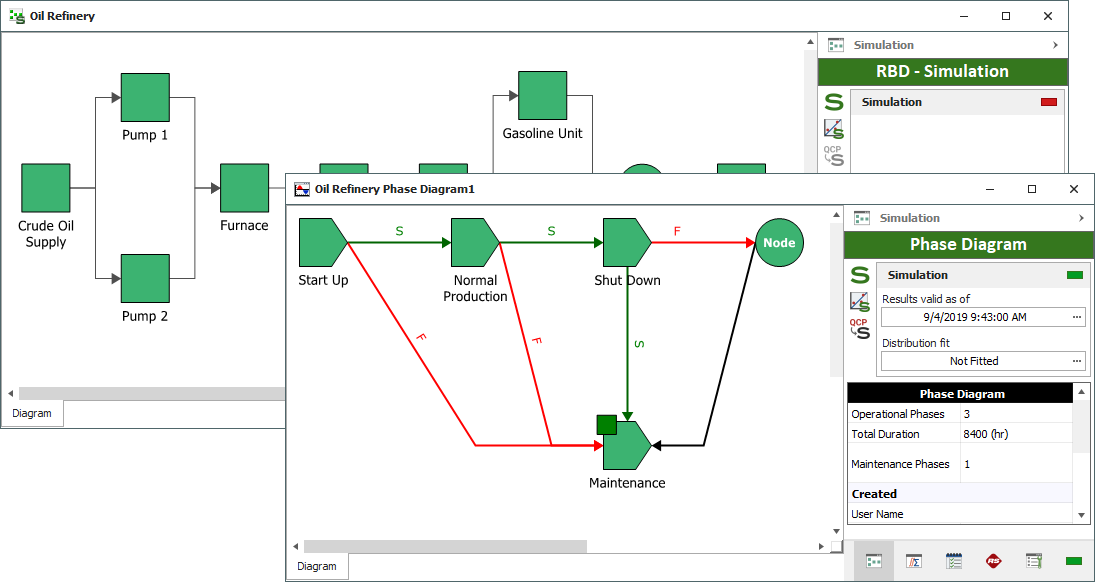The width and height of the screenshot is (1095, 582).
Task: Select the Simulation page icon in bottom bar
Action: pos(874,561)
